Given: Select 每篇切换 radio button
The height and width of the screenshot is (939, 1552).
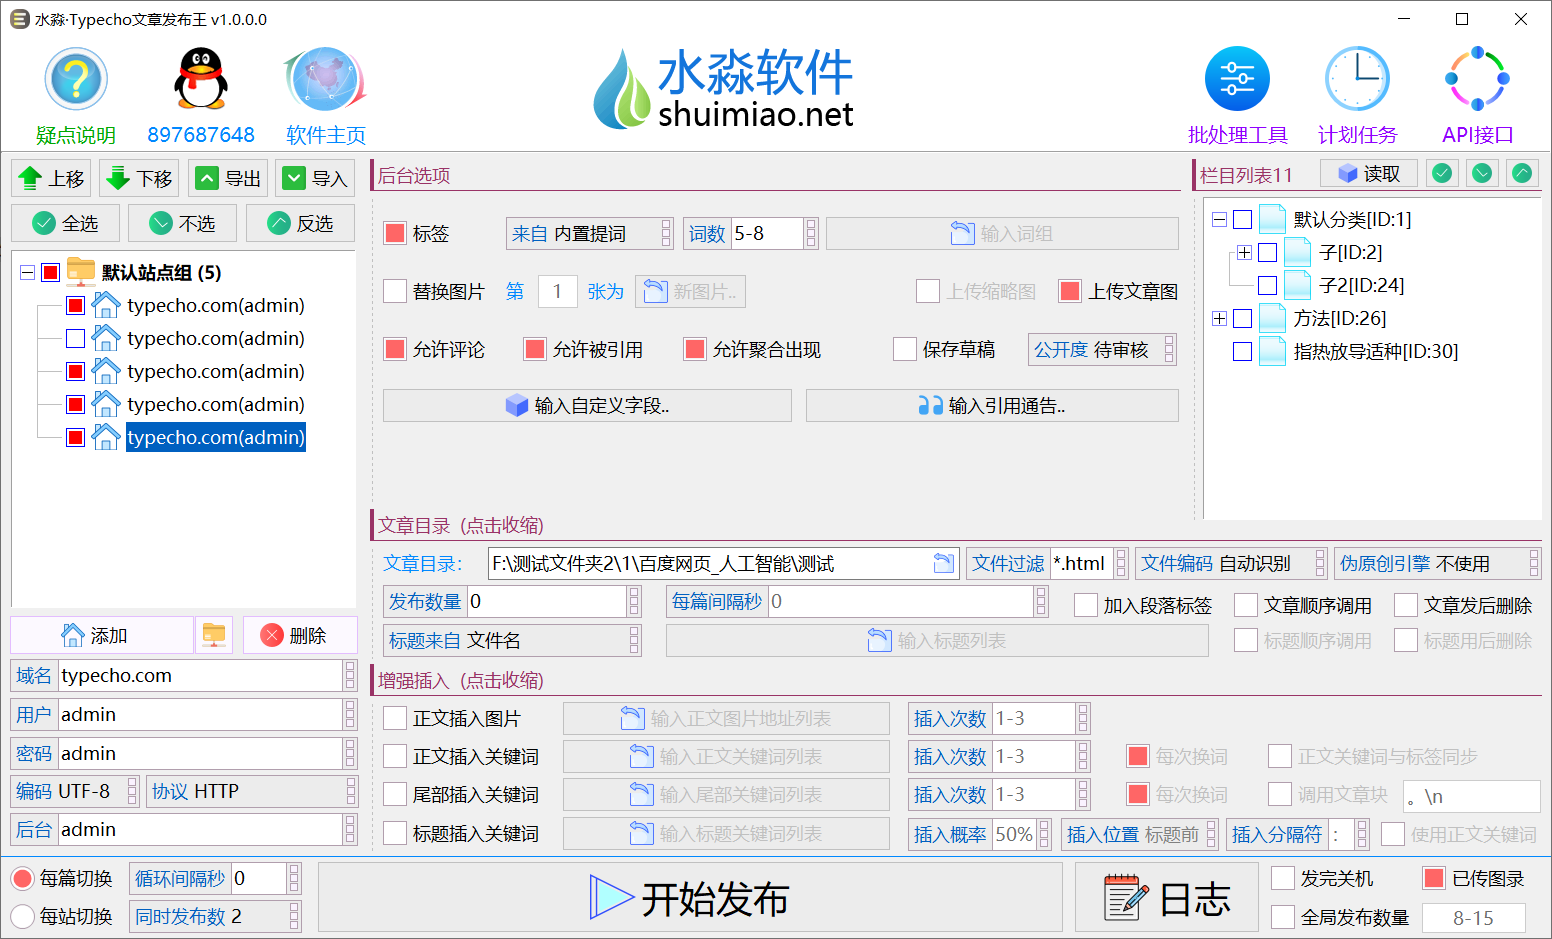Looking at the screenshot, I should (x=23, y=878).
